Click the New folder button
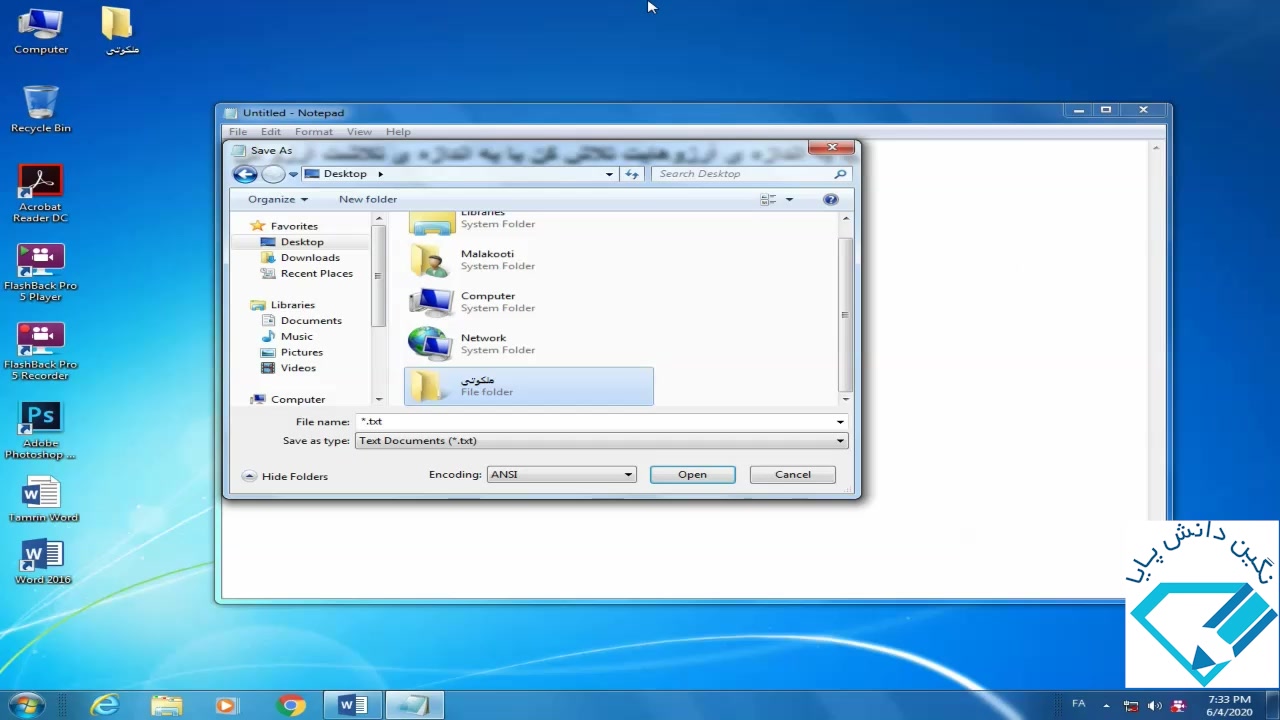The image size is (1280, 720). pos(367,199)
